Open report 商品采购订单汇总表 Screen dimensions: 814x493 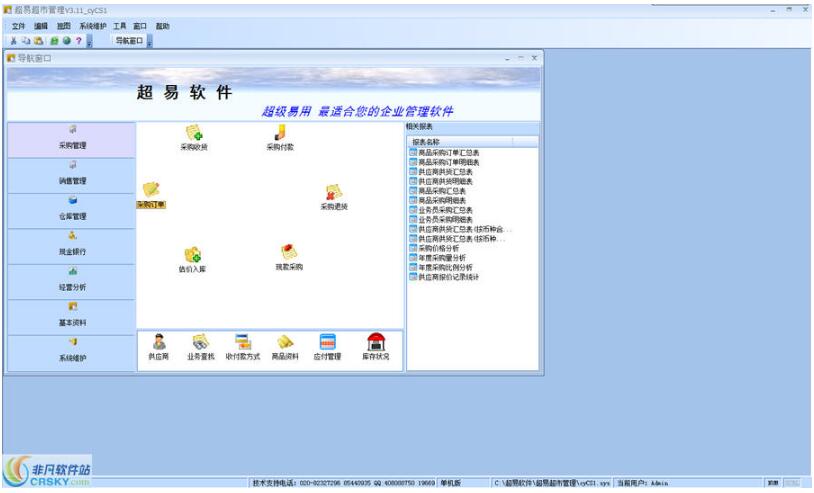click(x=449, y=153)
